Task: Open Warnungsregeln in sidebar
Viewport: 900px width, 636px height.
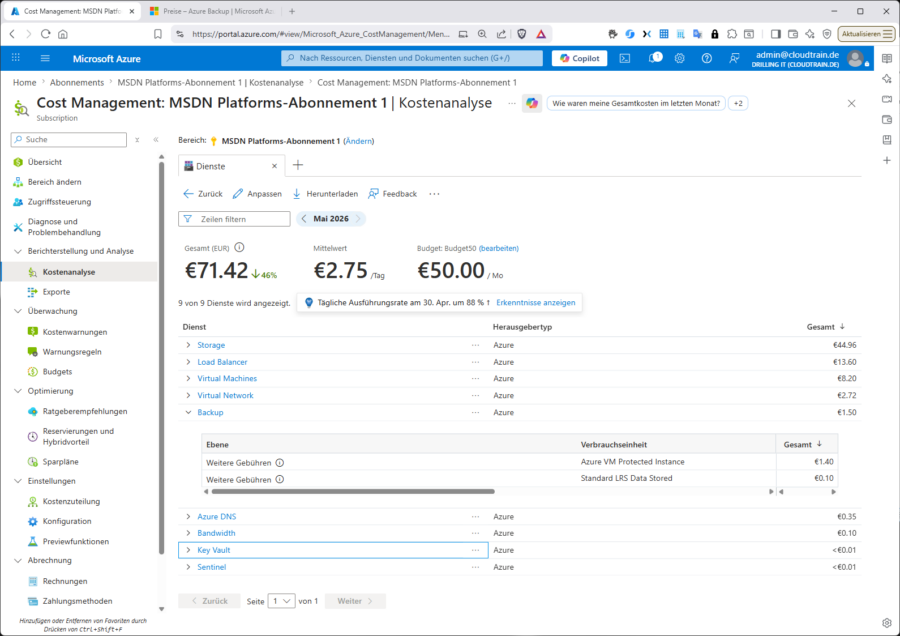Action: pos(72,351)
